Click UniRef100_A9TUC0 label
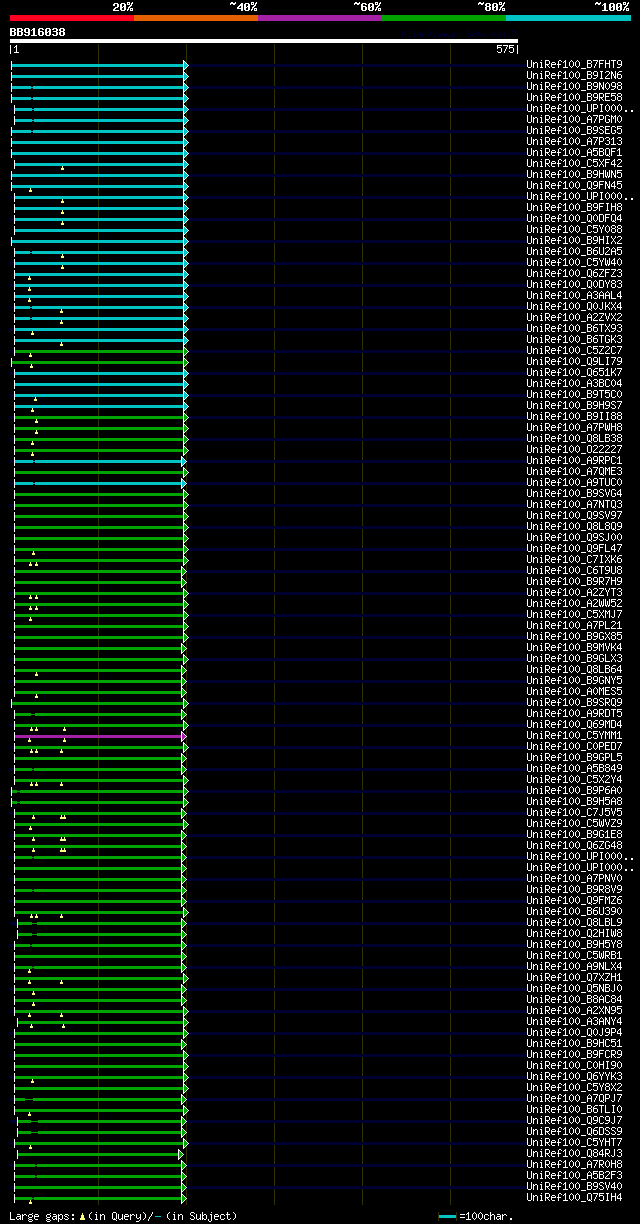This screenshot has height=1224, width=640. [x=574, y=483]
